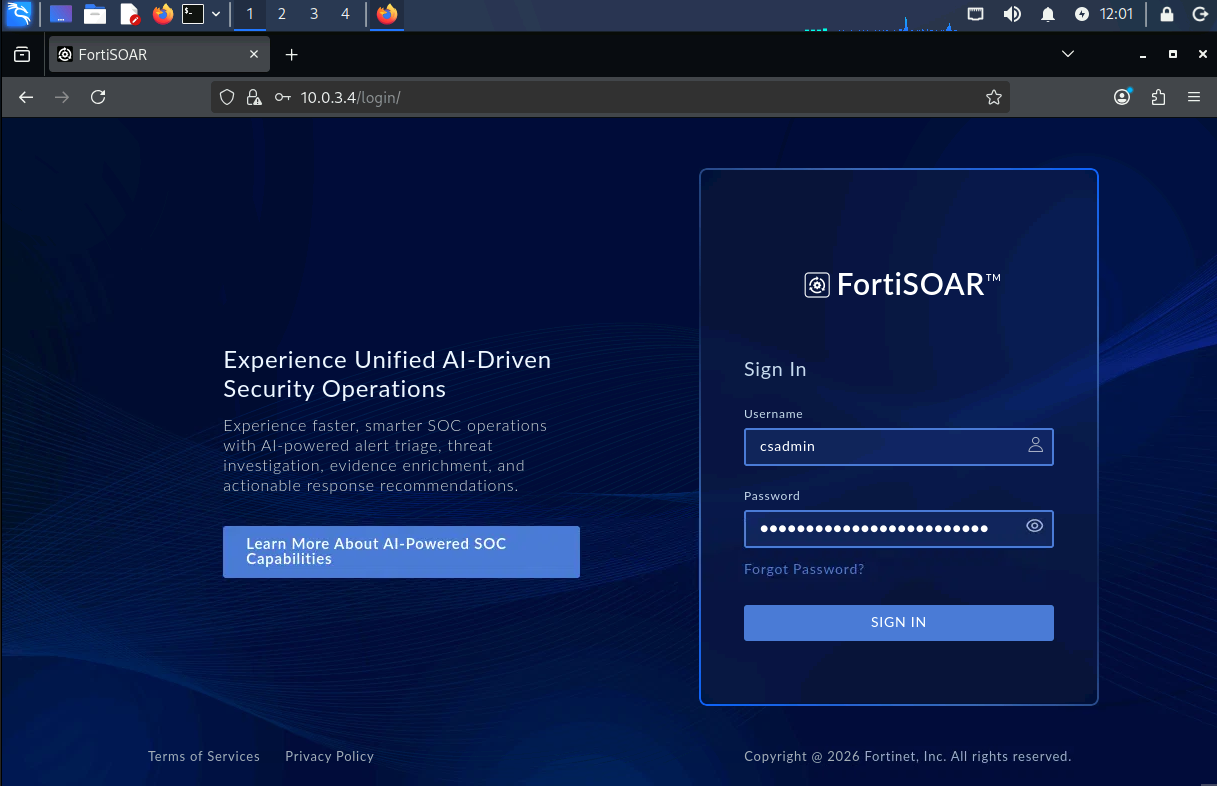Open a new browser tab with plus
The image size is (1217, 786).
point(291,55)
